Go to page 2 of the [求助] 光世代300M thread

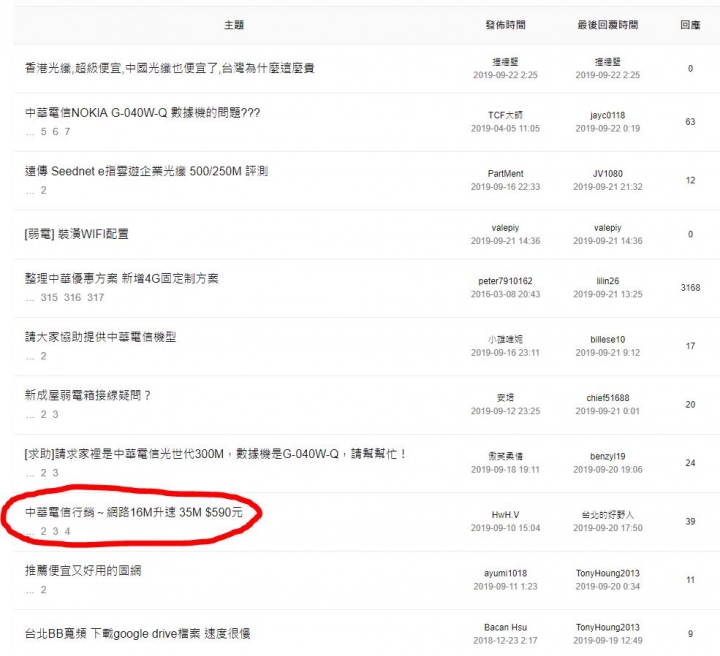tap(43, 473)
